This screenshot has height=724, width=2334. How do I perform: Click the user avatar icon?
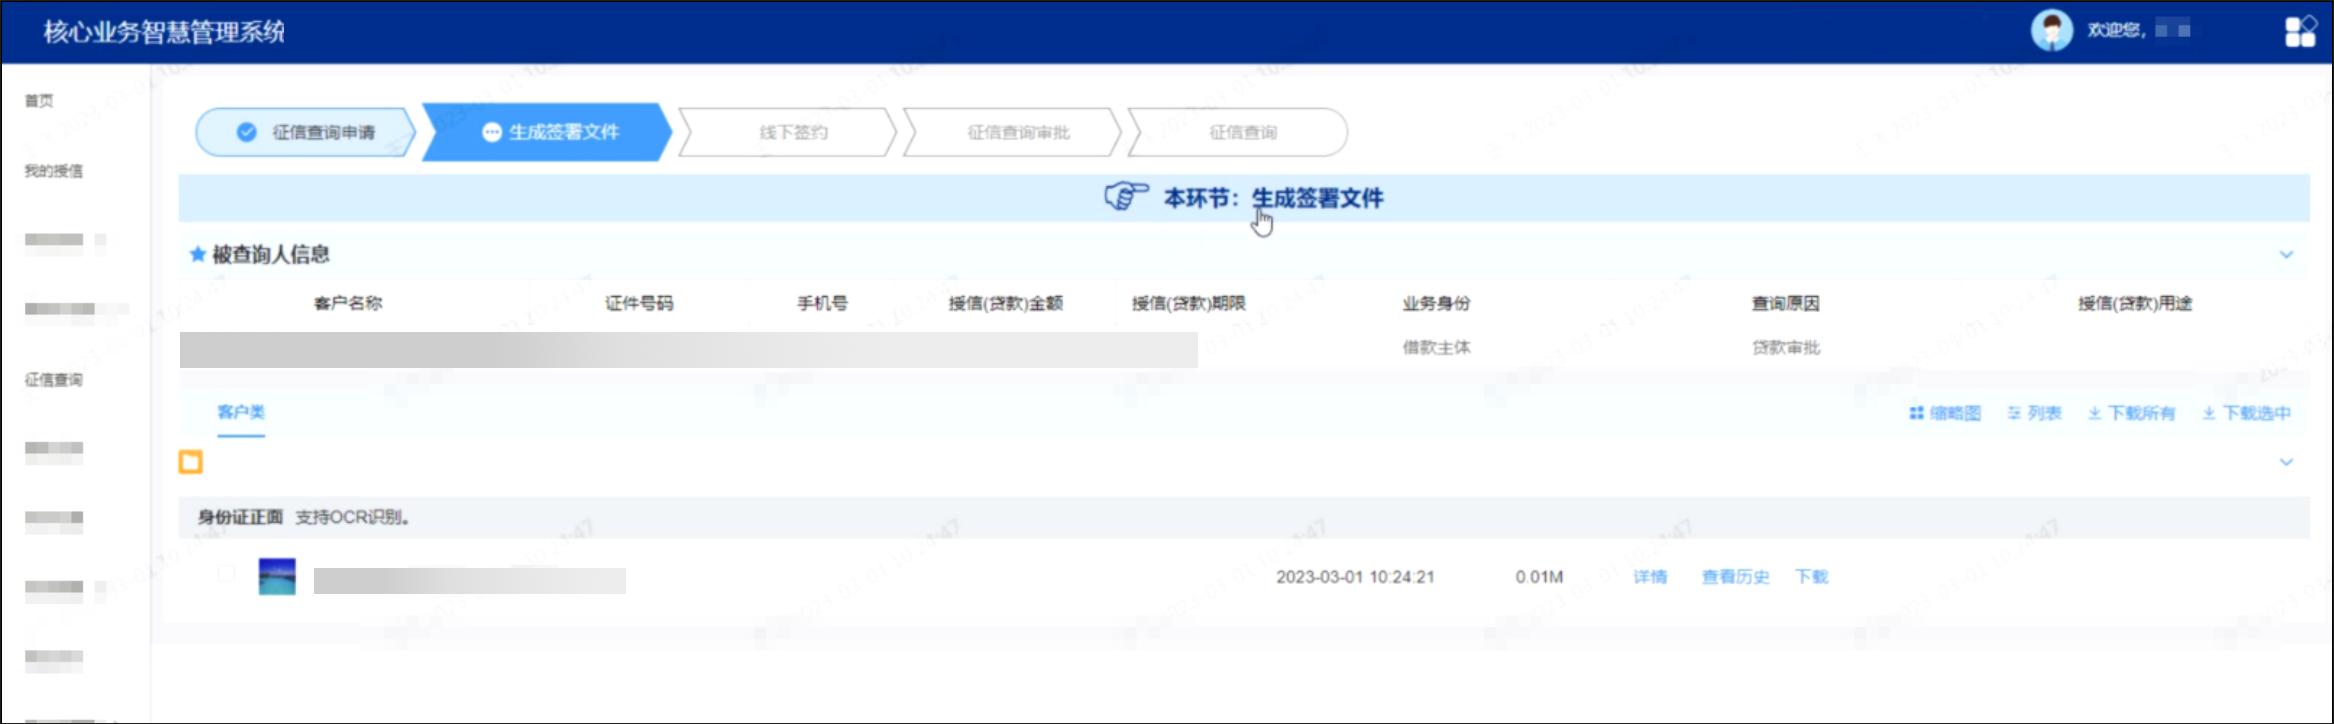click(x=2051, y=30)
